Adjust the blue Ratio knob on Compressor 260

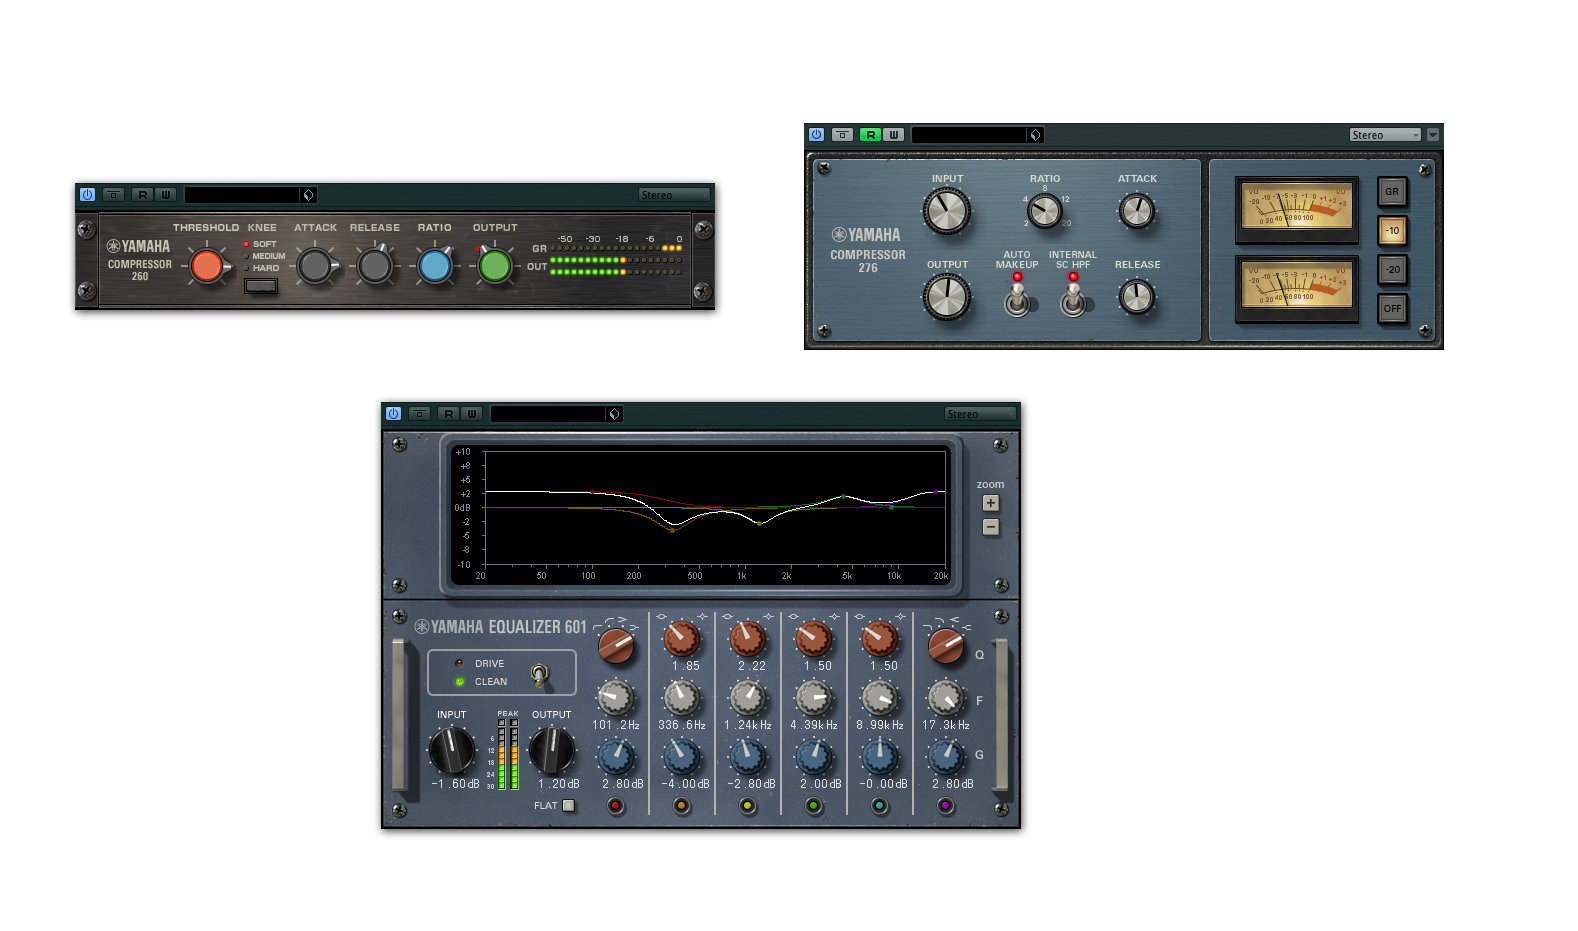click(435, 266)
